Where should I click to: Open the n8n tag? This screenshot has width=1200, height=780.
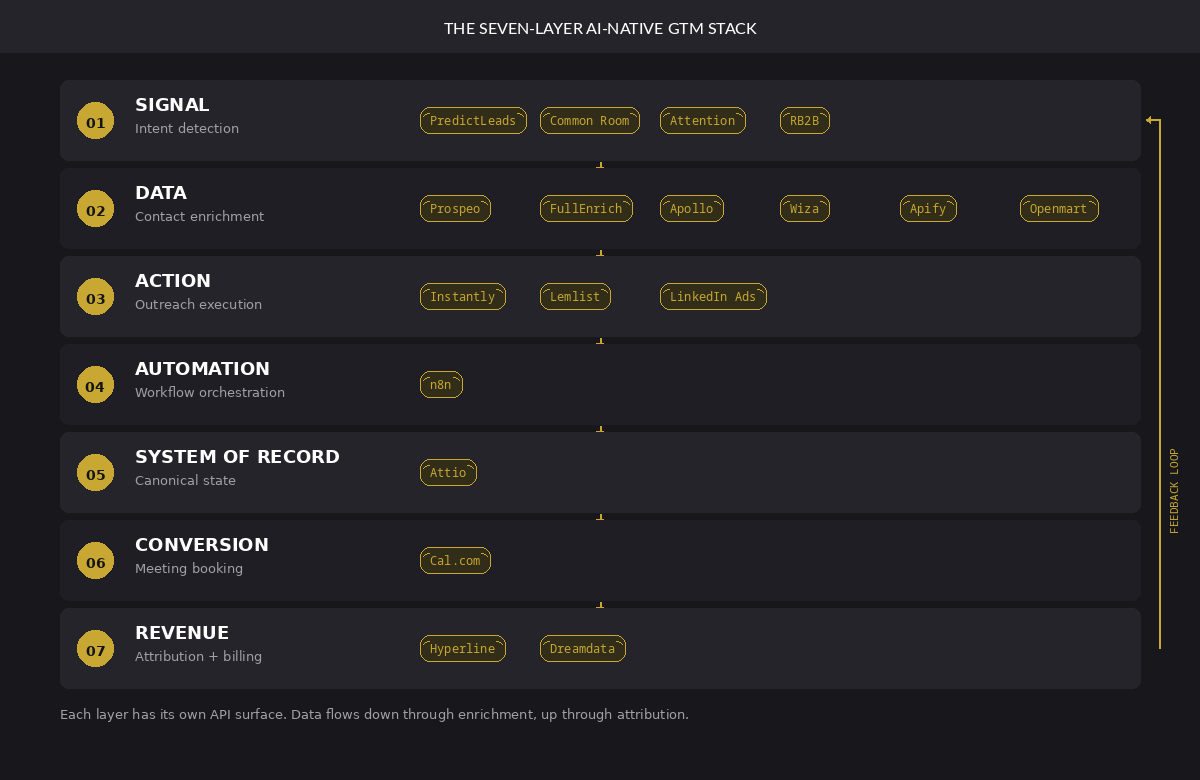pyautogui.click(x=441, y=385)
